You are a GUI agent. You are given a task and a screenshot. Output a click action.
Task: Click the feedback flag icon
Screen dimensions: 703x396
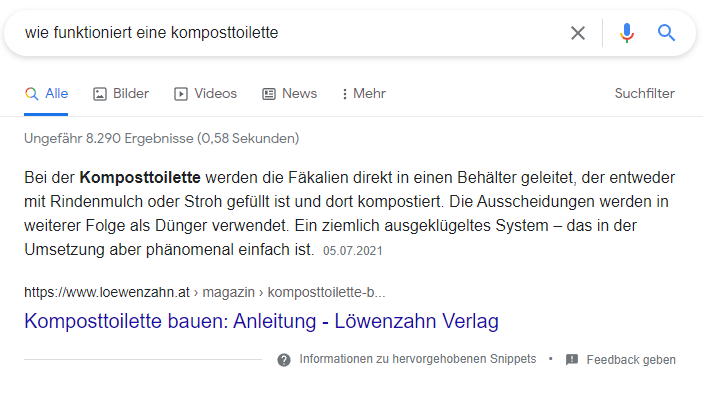tap(572, 360)
